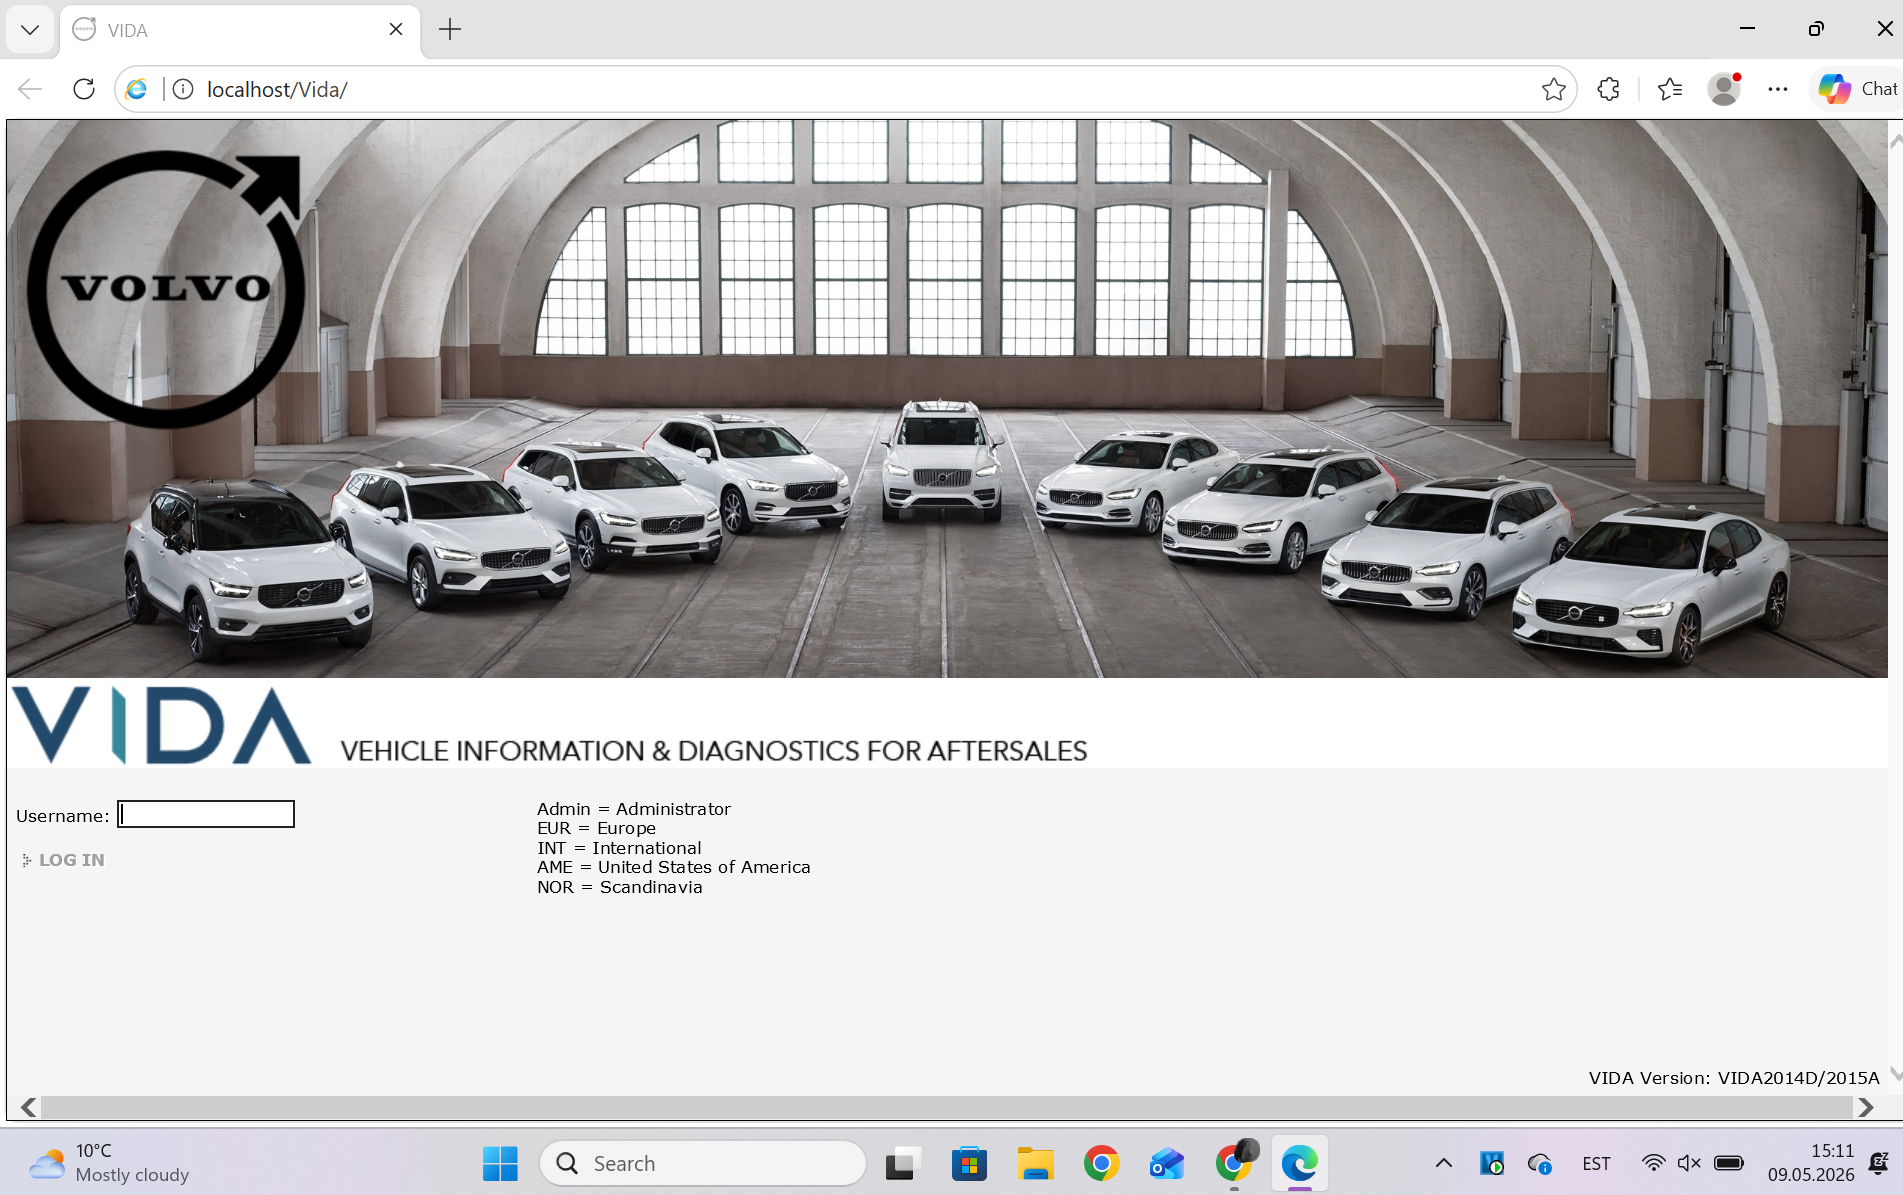Go back to the previous page
1903x1195 pixels.
click(30, 89)
